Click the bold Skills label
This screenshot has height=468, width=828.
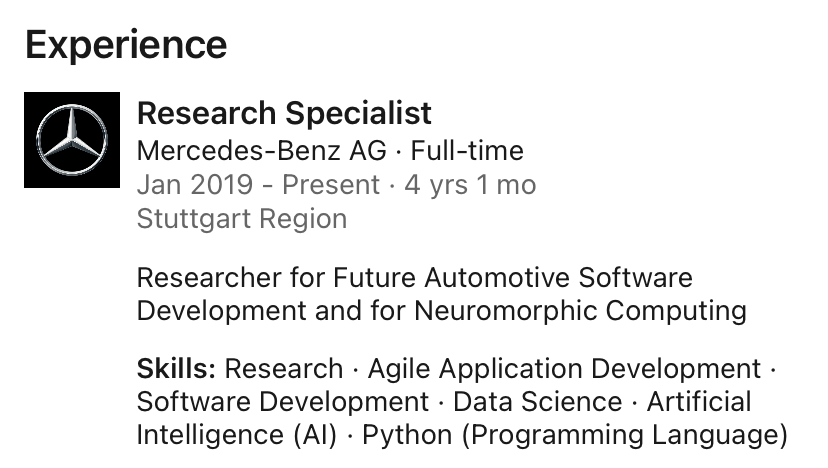click(176, 369)
